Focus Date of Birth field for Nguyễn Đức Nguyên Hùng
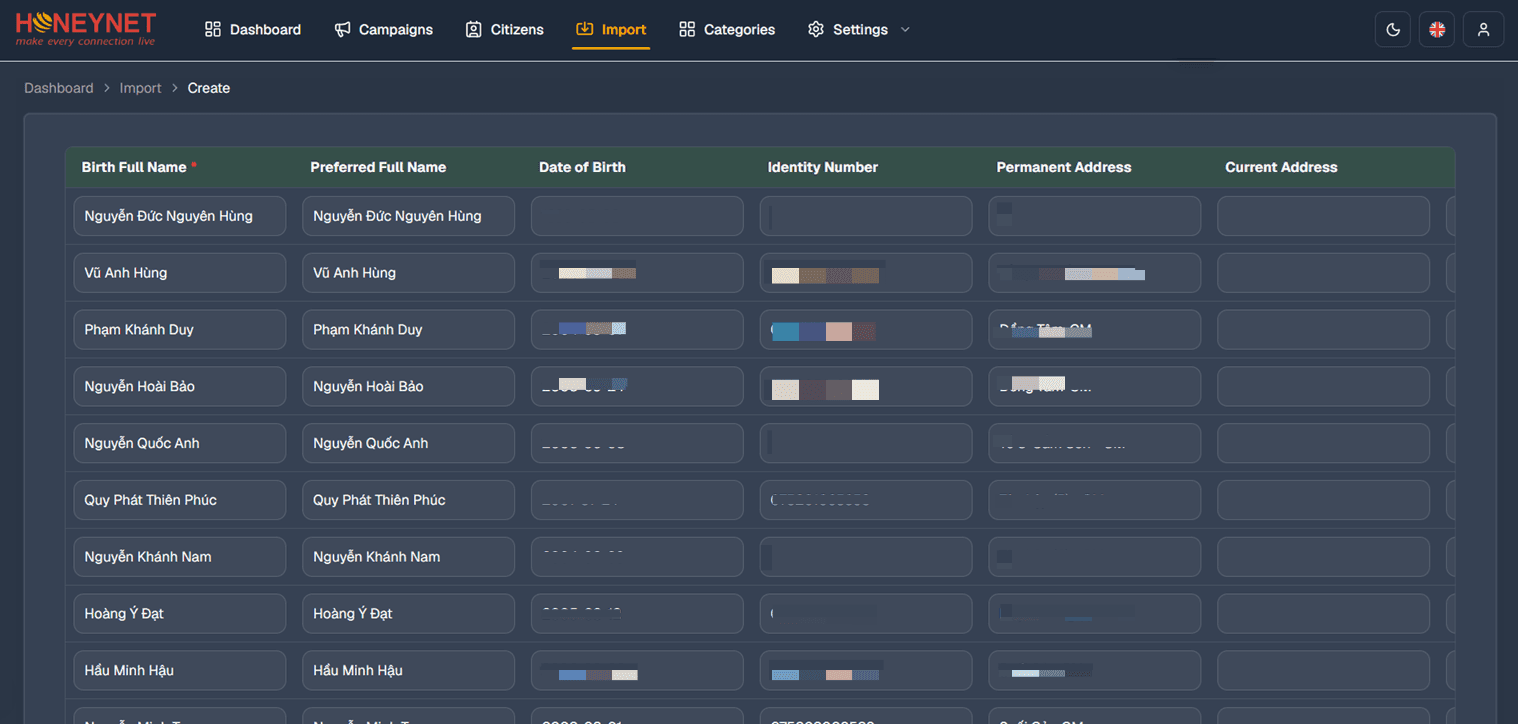Image resolution: width=1518 pixels, height=724 pixels. pyautogui.click(x=637, y=216)
